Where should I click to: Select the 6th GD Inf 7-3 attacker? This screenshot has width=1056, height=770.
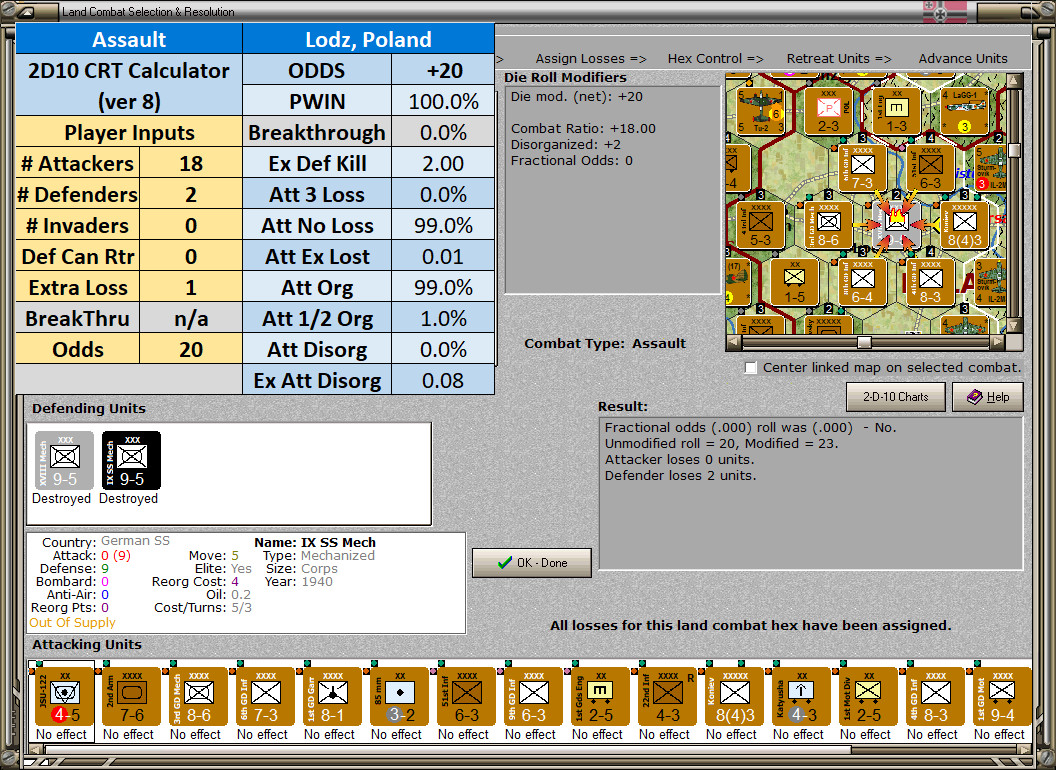point(265,697)
